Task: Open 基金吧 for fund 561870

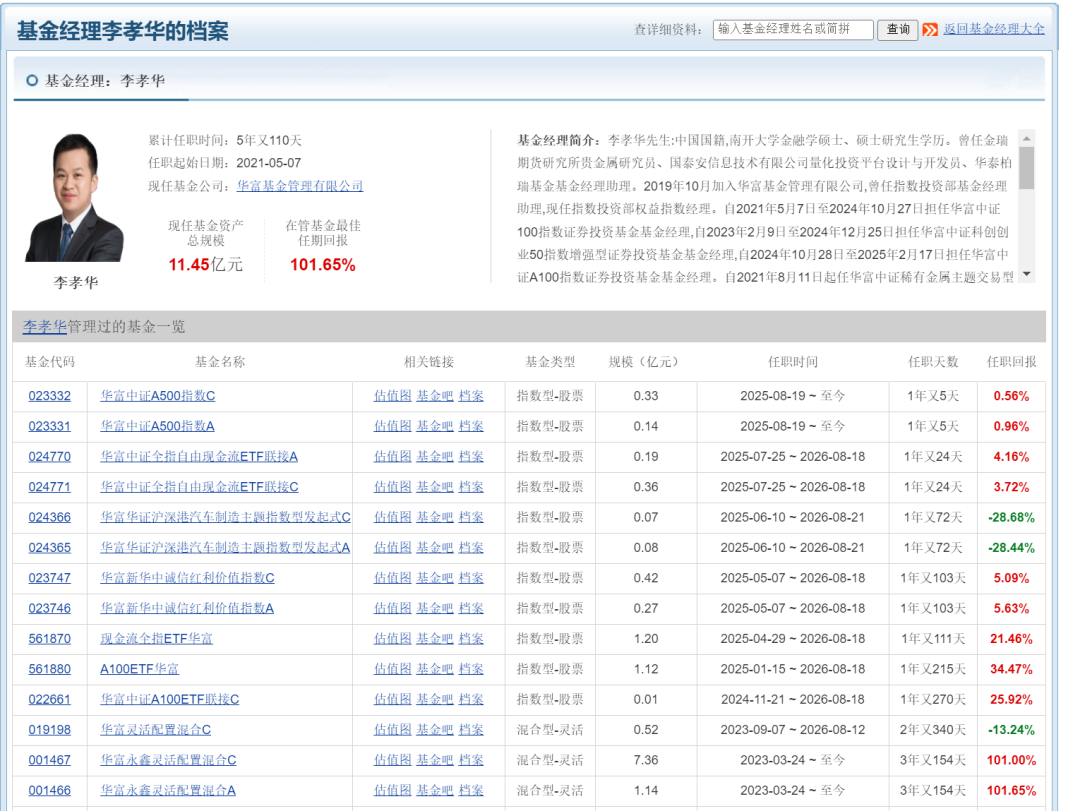Action: (x=435, y=639)
